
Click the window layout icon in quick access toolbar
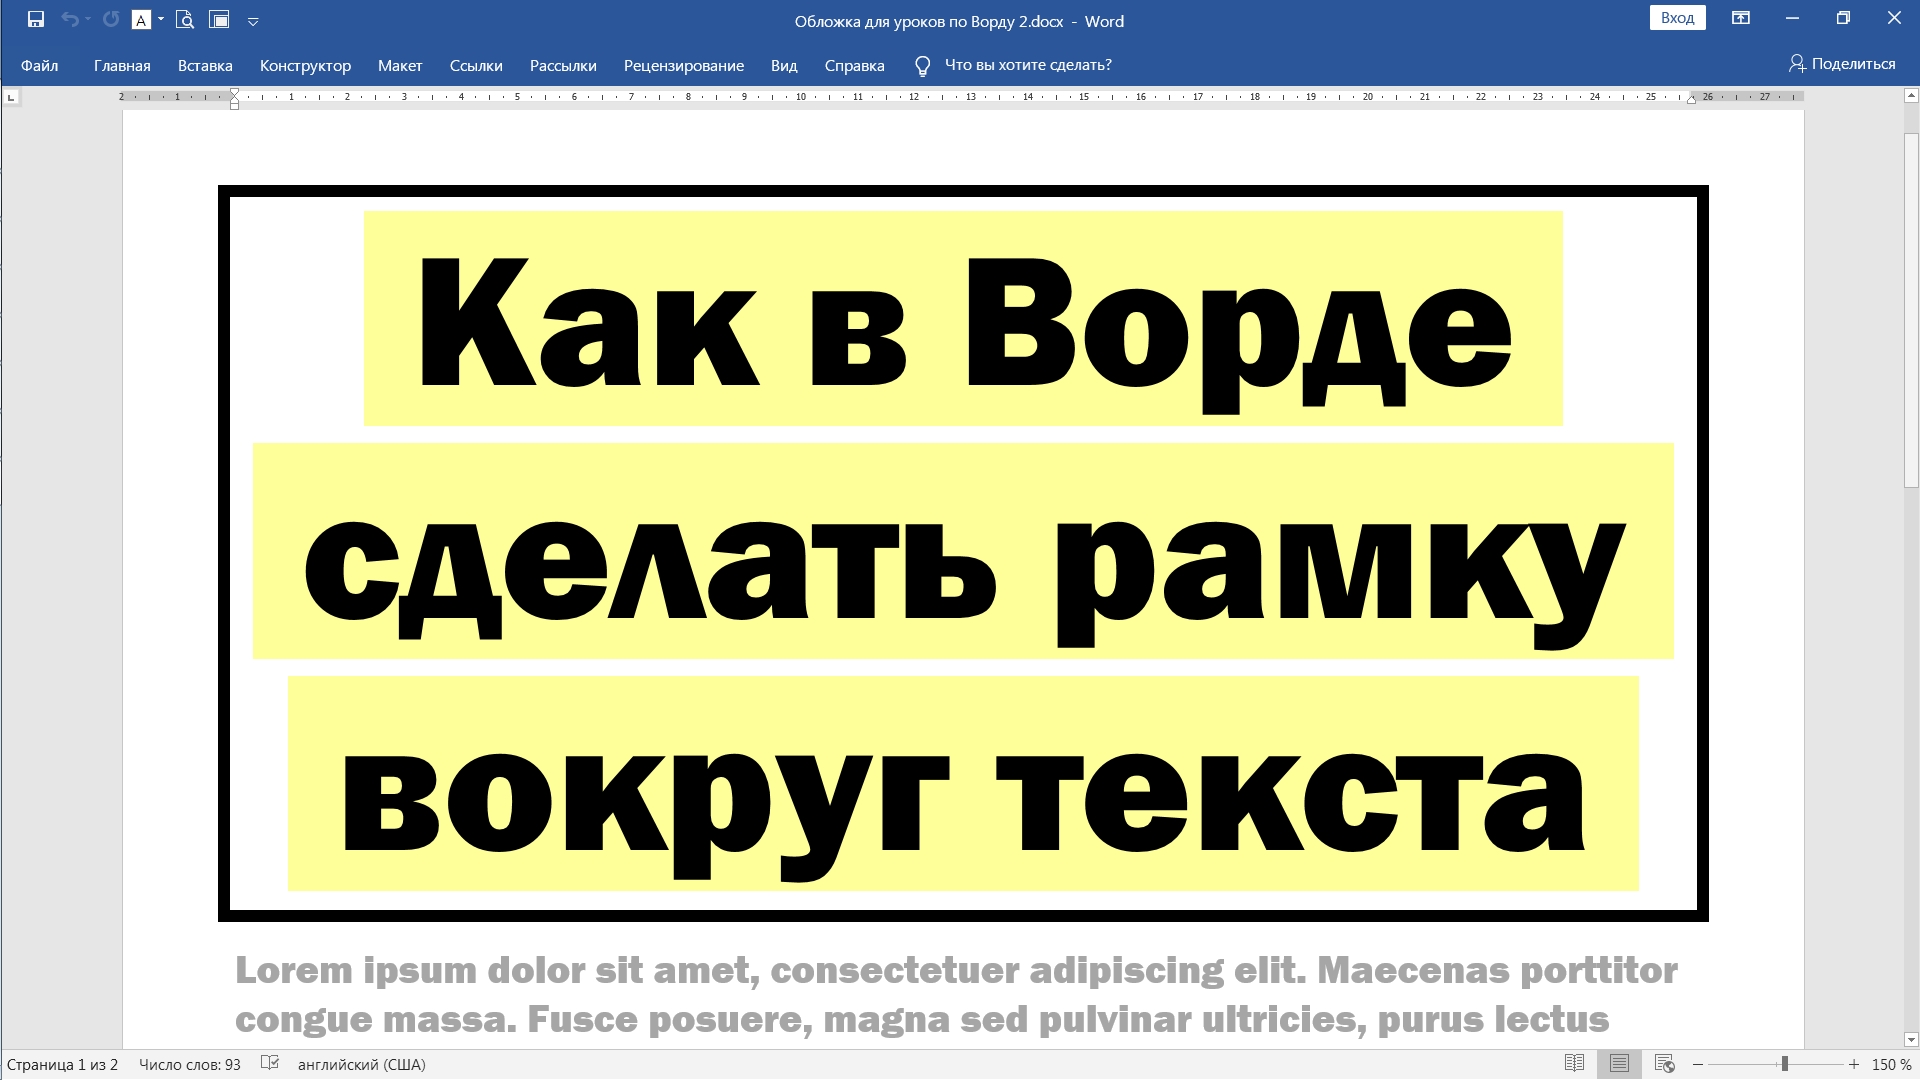tap(219, 19)
